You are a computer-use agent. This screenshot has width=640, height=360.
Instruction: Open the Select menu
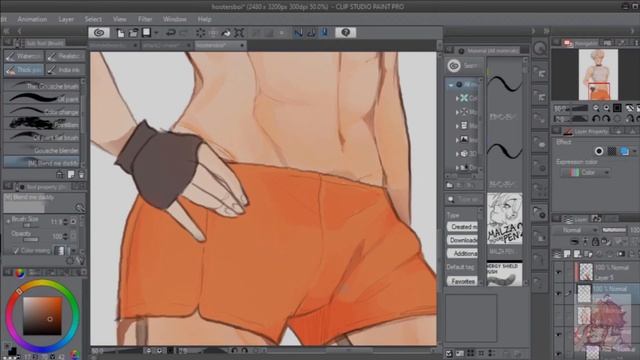point(93,19)
